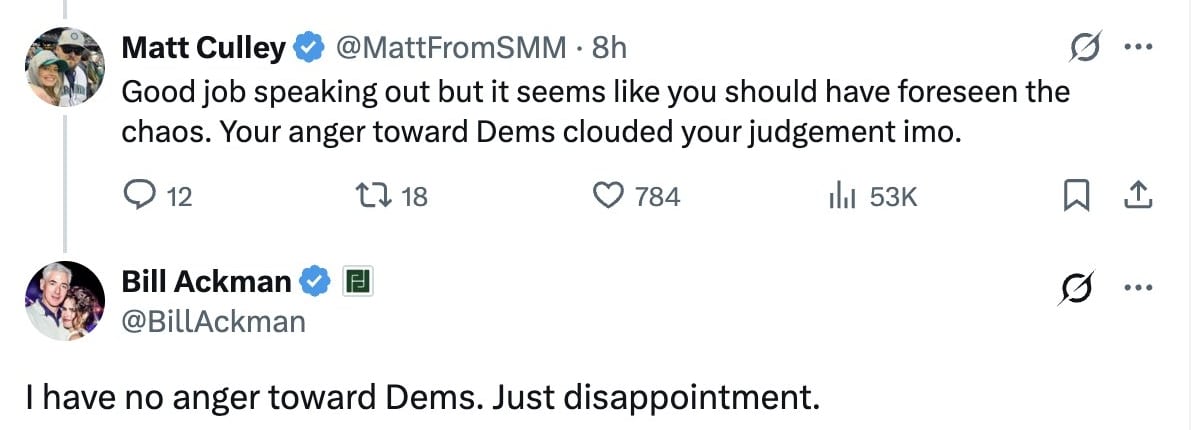Repost the tweet with 18 reposts
Image resolution: width=1194 pixels, height=430 pixels.
tap(392, 197)
